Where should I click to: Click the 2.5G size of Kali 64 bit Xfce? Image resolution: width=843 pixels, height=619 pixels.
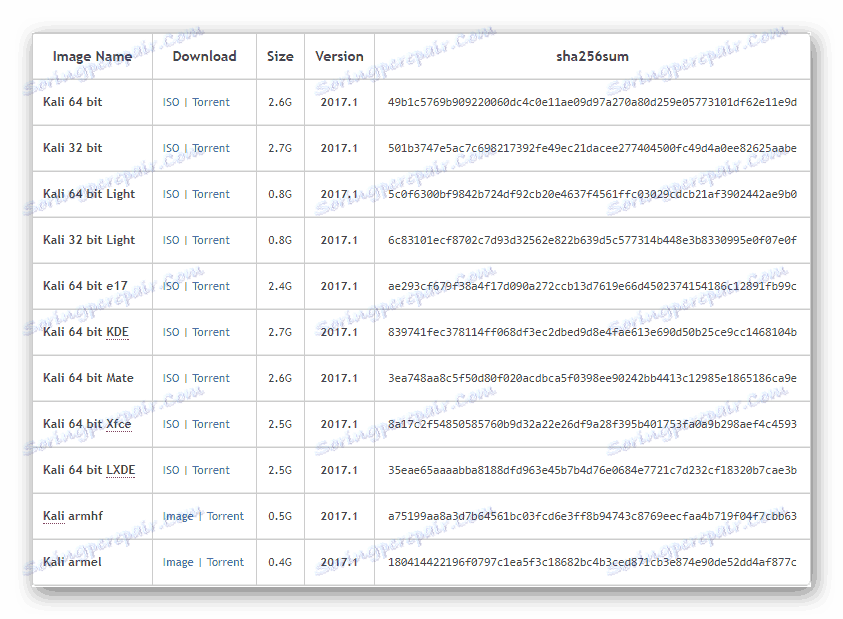tap(280, 424)
